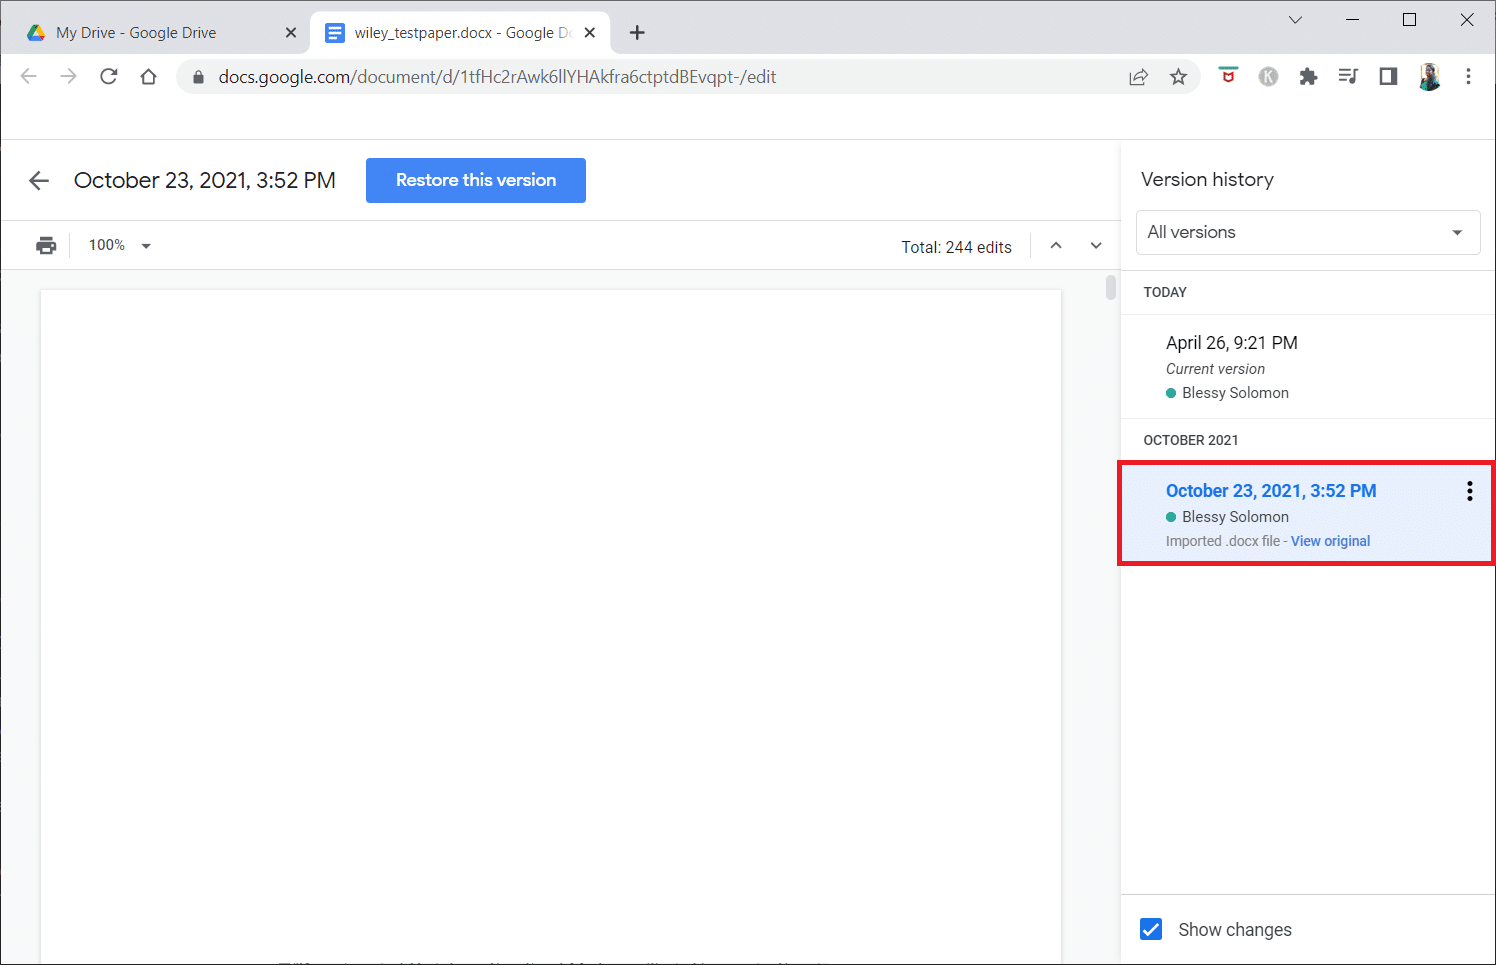Screen dimensions: 1496x965
Task: Jump to next edit with down chevron
Action: point(1096,246)
